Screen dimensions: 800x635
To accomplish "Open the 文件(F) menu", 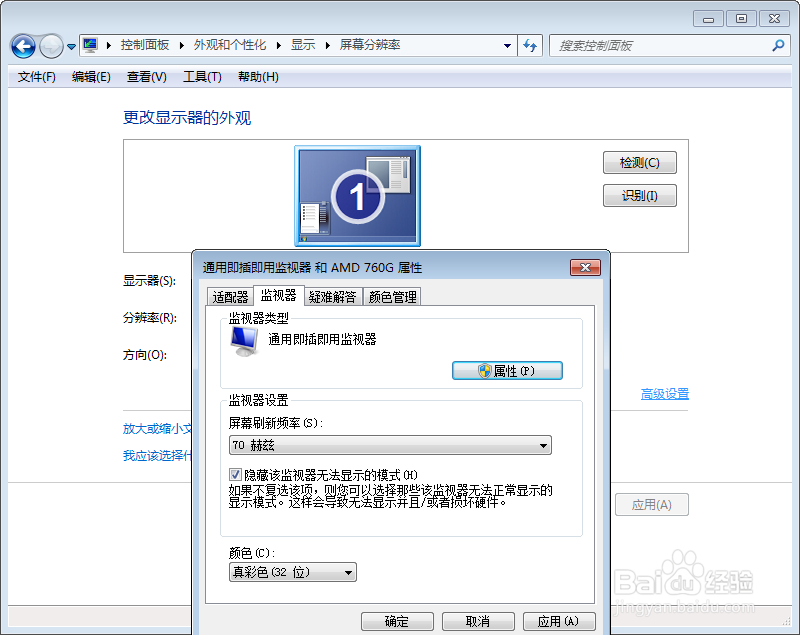I will 36,77.
